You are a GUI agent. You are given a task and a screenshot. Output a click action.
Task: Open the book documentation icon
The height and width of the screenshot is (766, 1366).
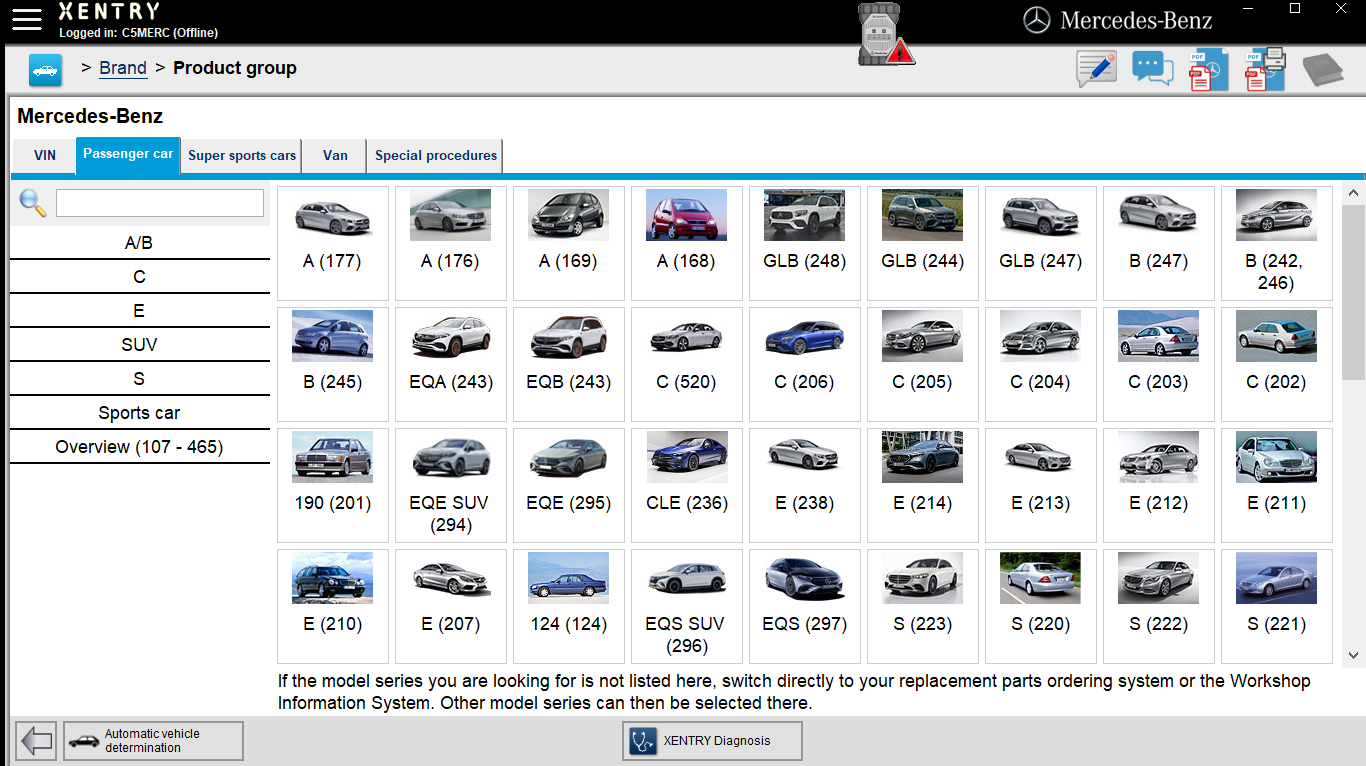[x=1323, y=70]
